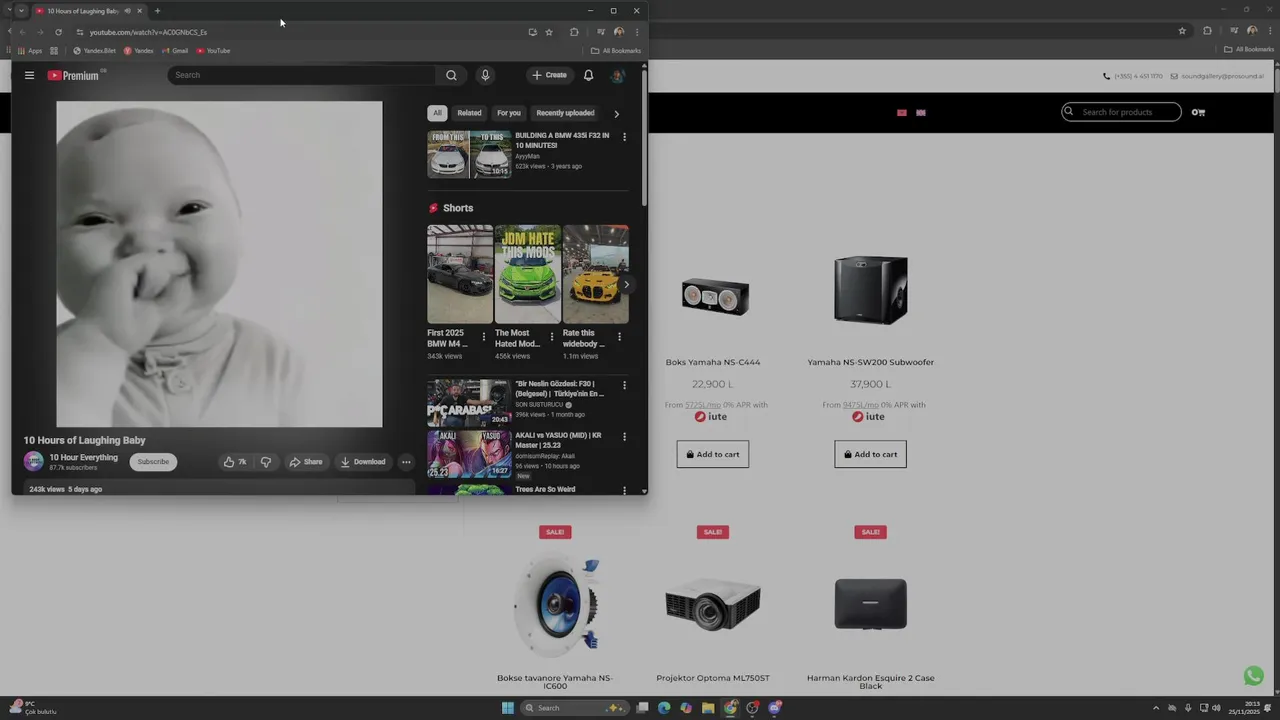Select the All filter chip
The image size is (1280, 720).
click(x=437, y=113)
